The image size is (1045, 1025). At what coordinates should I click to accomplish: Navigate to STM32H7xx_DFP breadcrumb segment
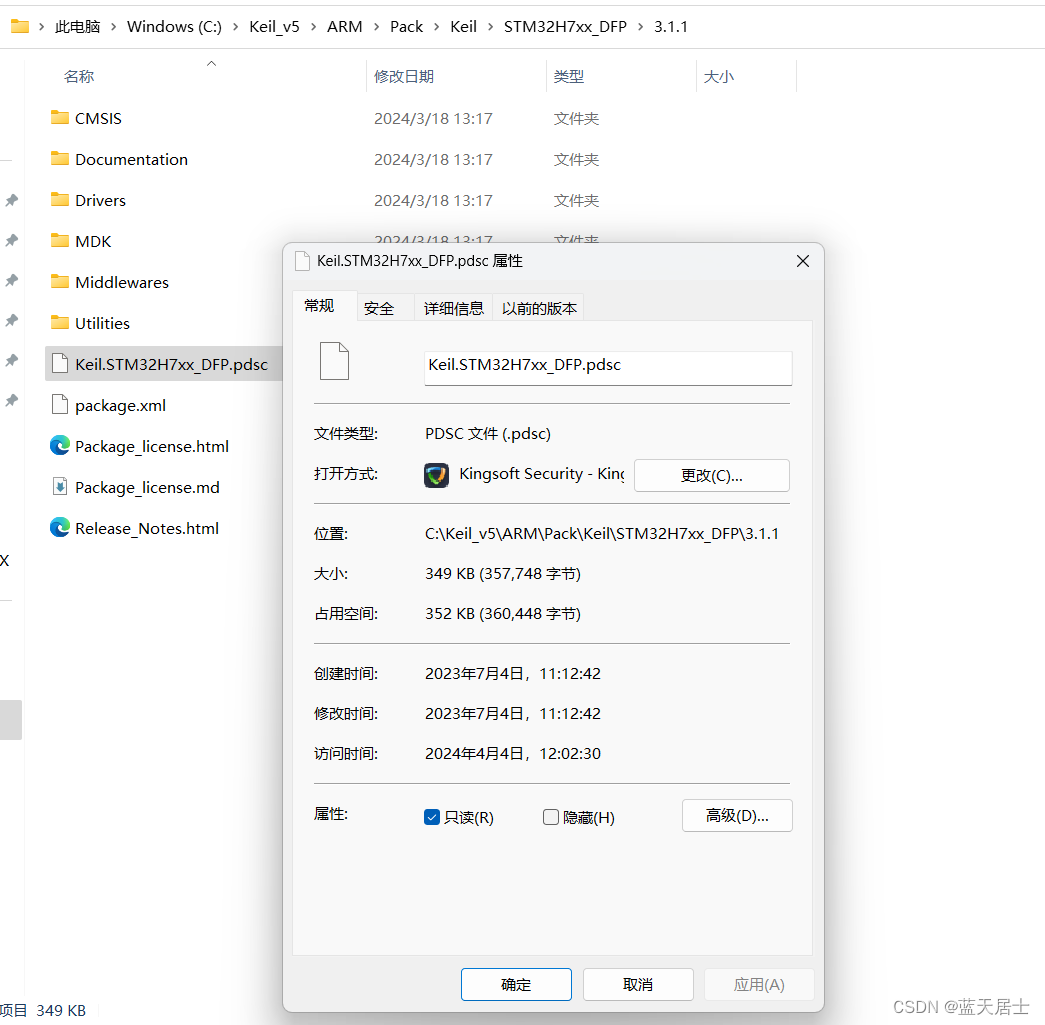pyautogui.click(x=565, y=27)
